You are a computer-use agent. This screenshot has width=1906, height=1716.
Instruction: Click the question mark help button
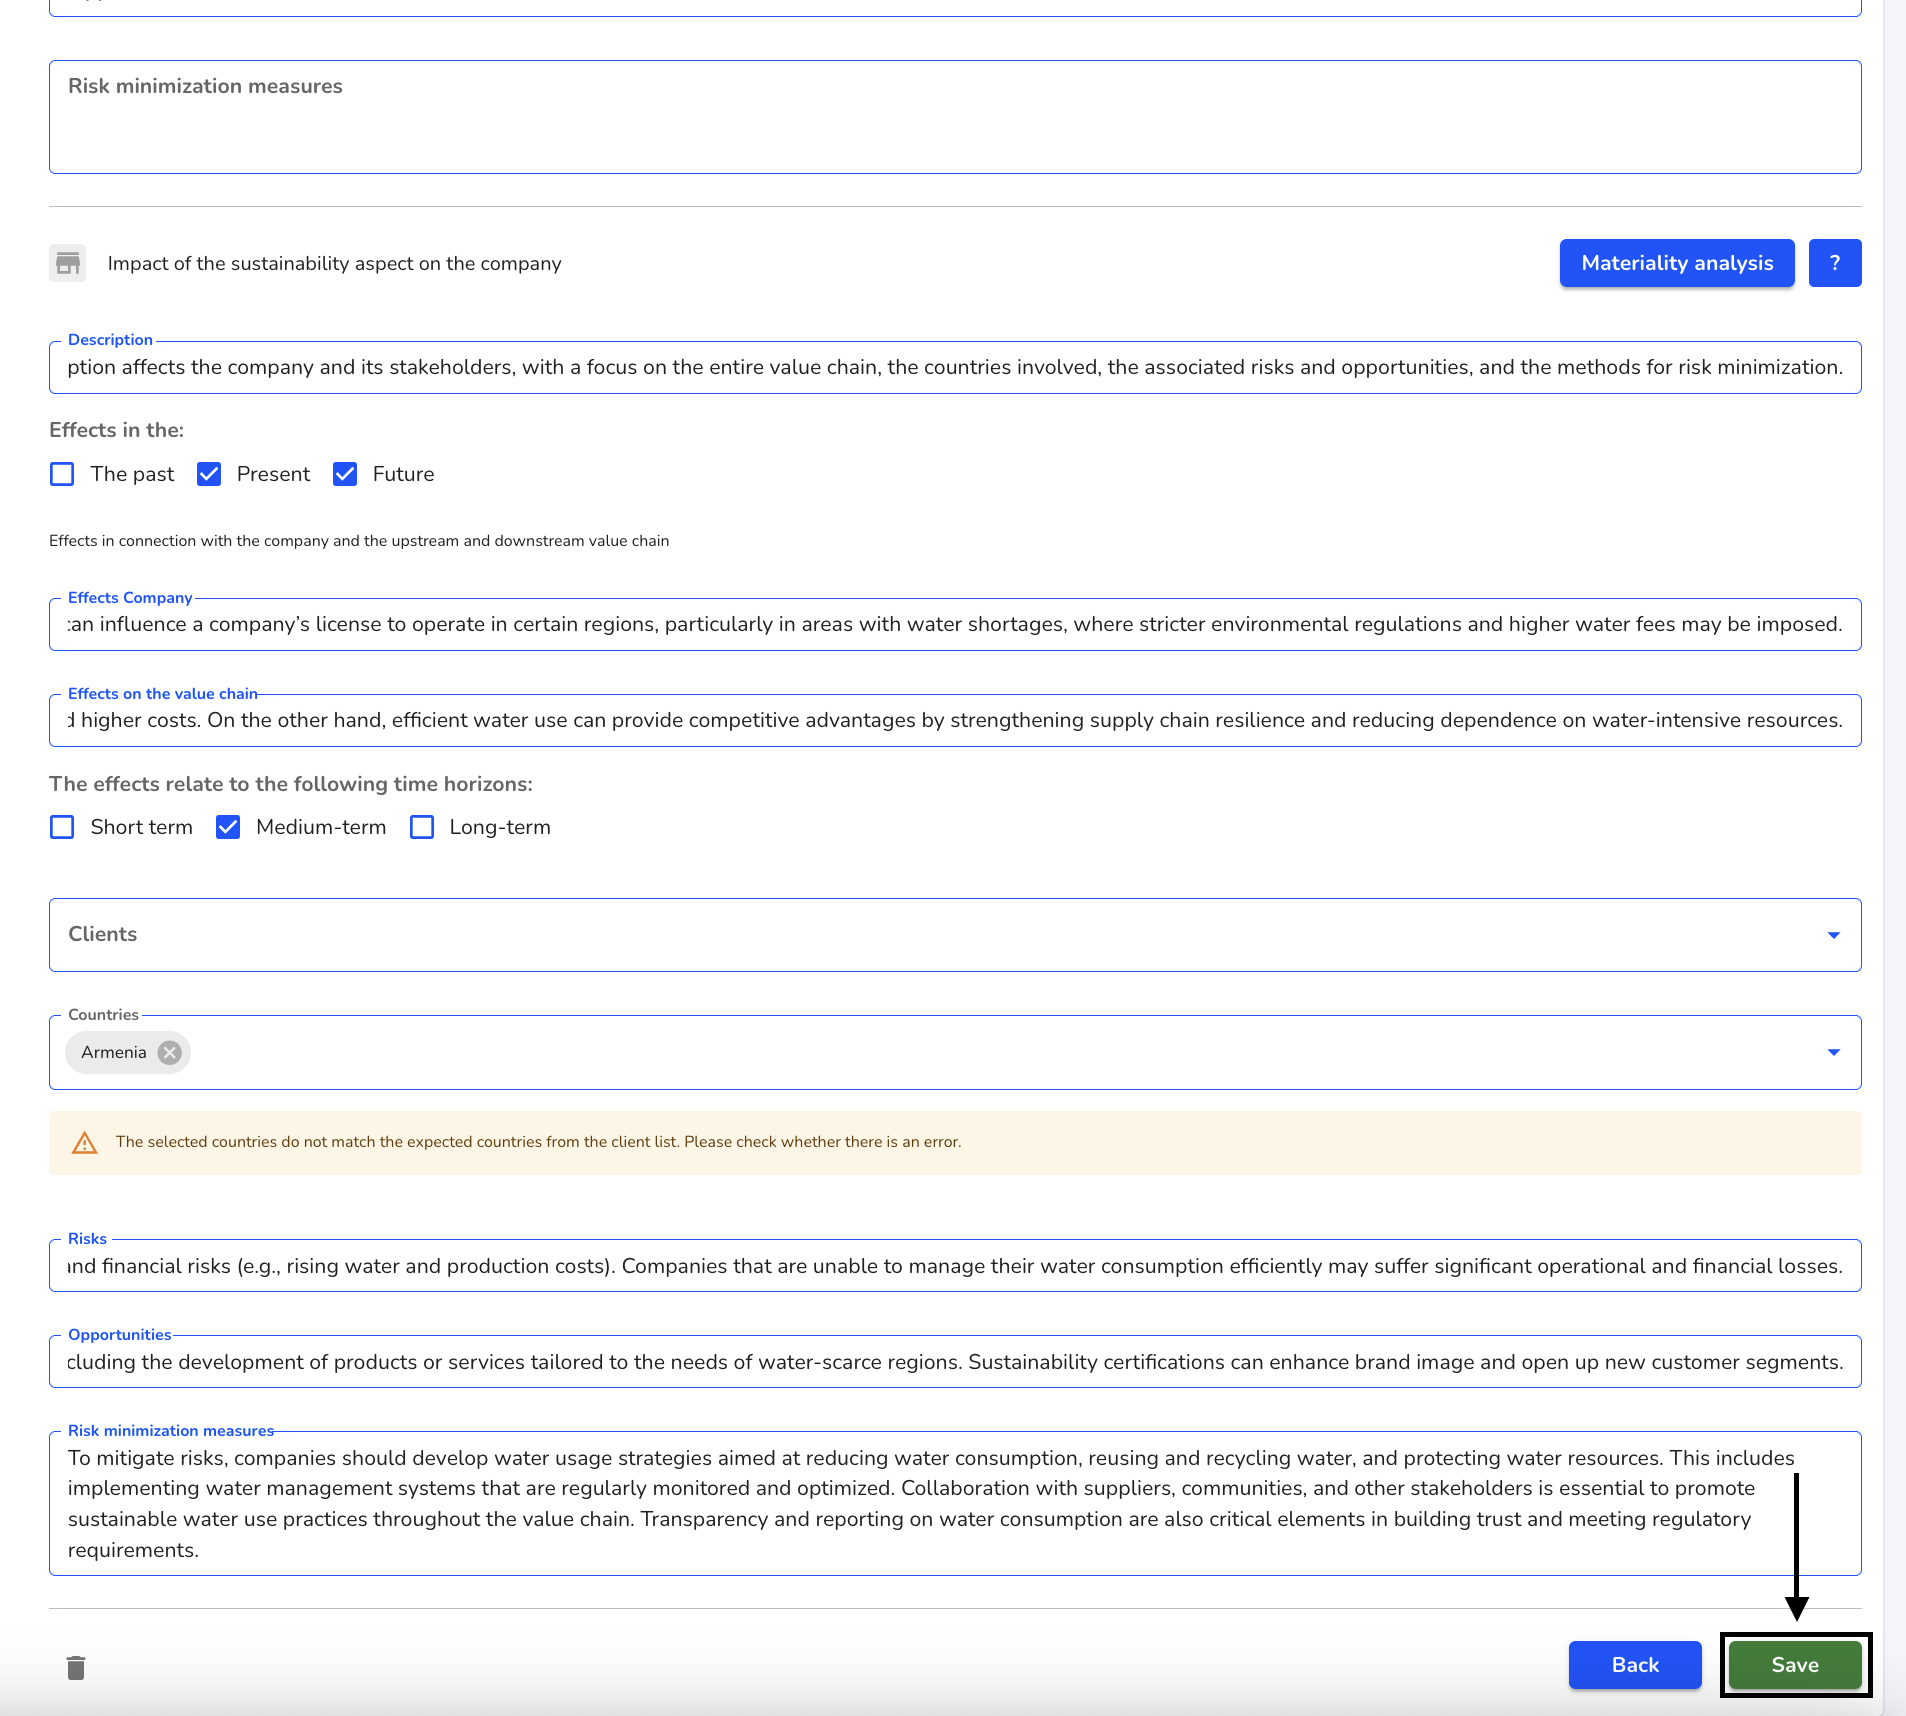click(x=1835, y=263)
